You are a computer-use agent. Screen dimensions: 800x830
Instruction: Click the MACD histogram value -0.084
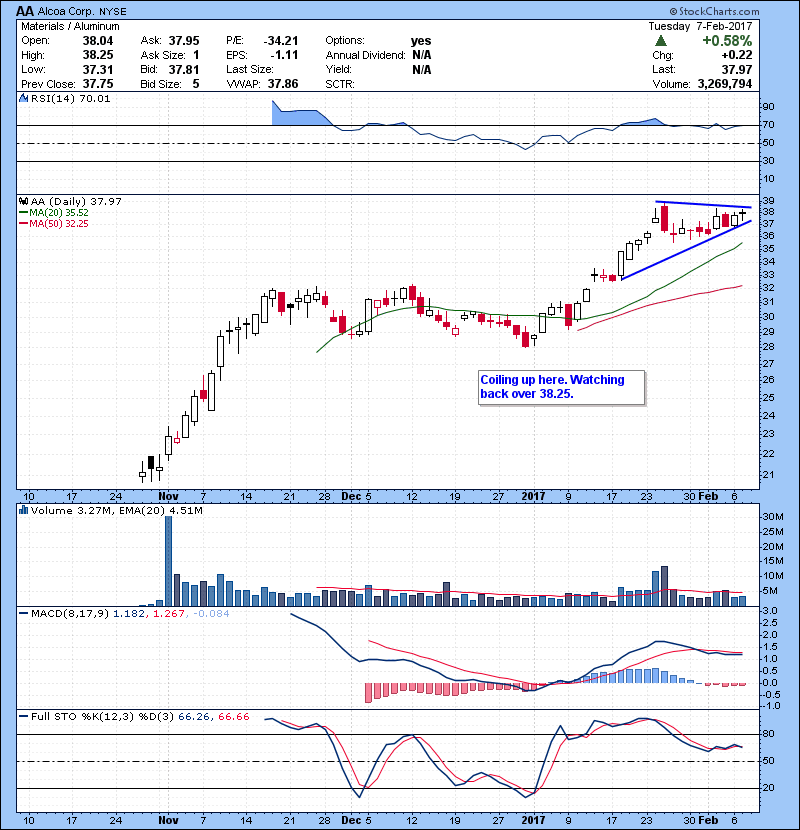coord(211,614)
